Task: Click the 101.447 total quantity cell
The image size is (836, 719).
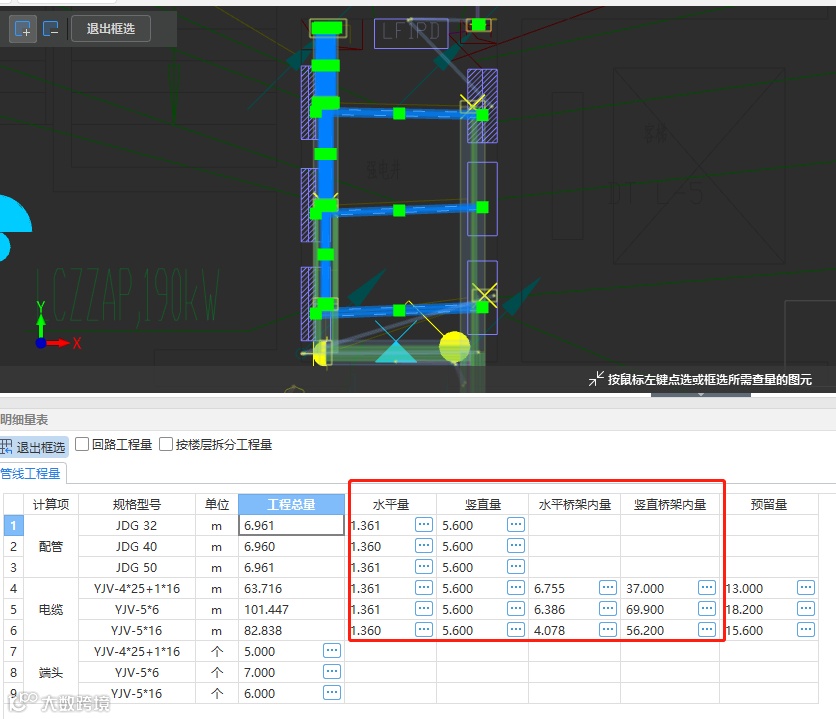Action: (291, 609)
